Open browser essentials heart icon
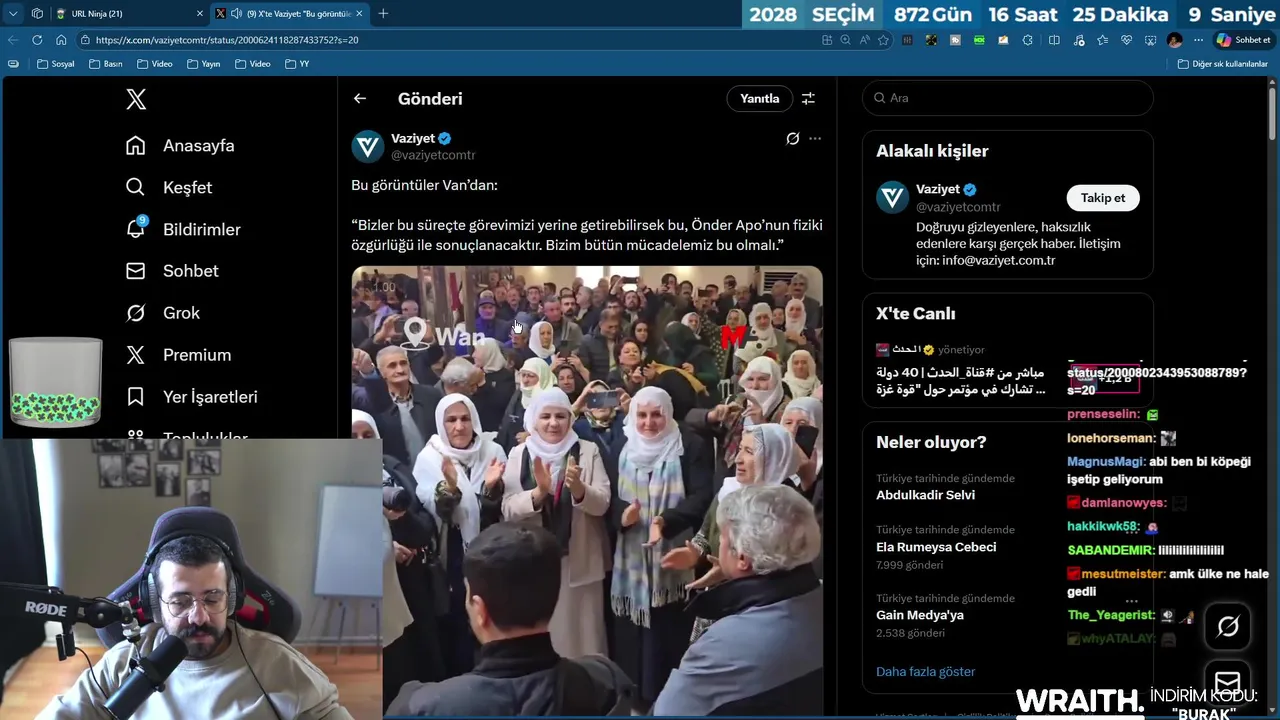Screen dimensions: 1280x720 pyautogui.click(x=1126, y=40)
